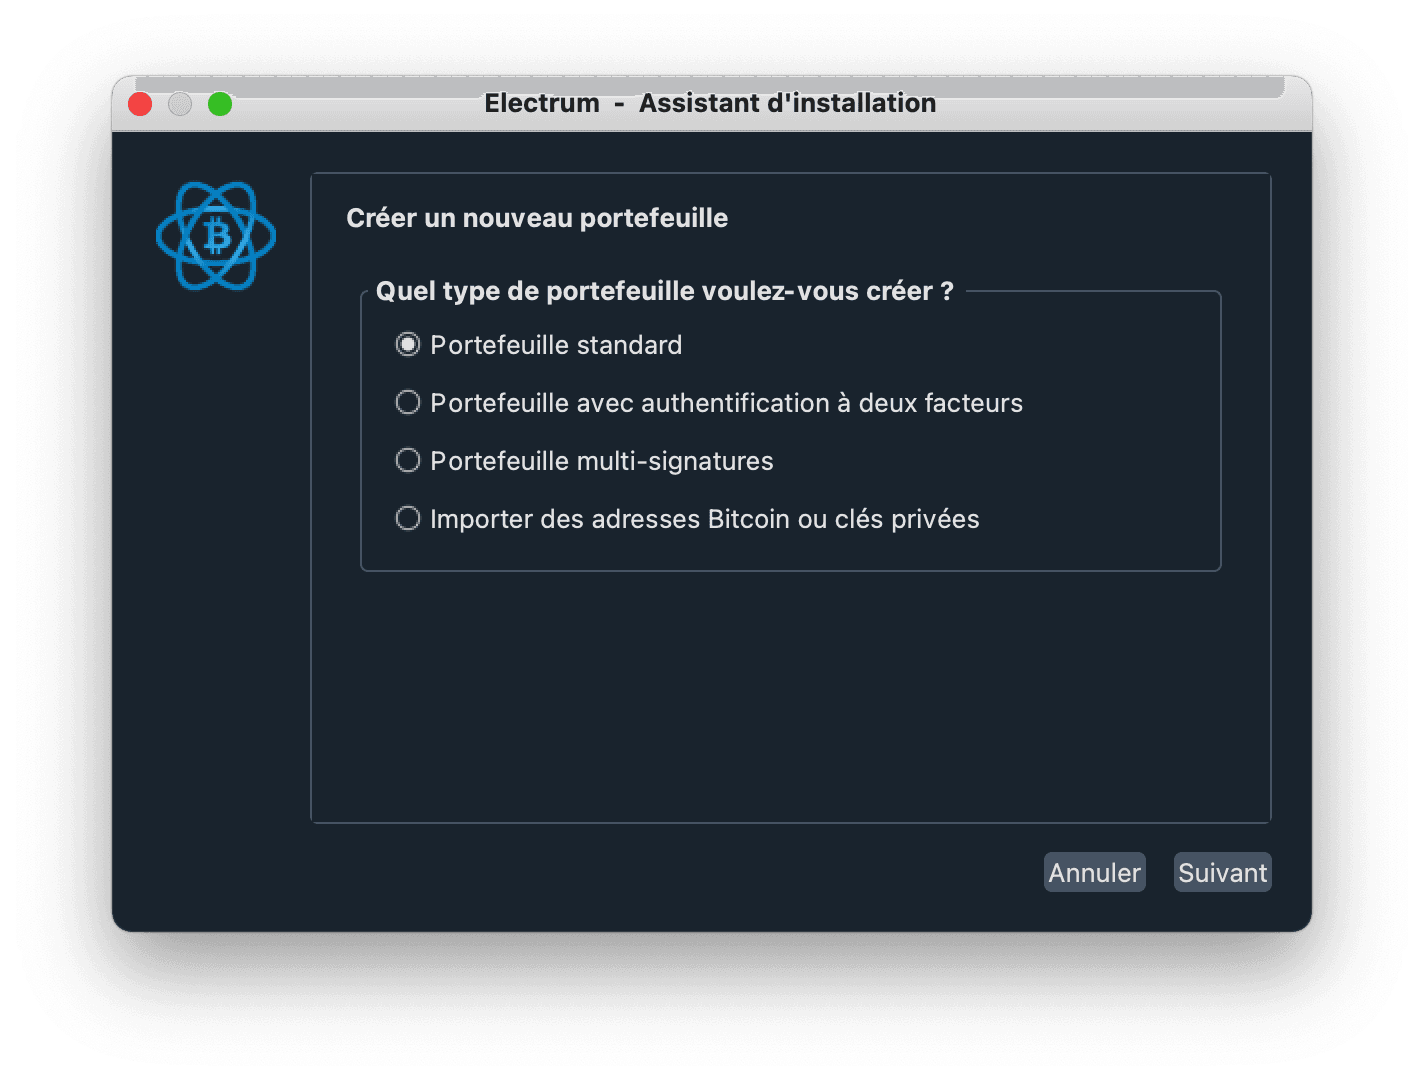The image size is (1424, 1080).
Task: Click the Suivant button
Action: [1222, 871]
